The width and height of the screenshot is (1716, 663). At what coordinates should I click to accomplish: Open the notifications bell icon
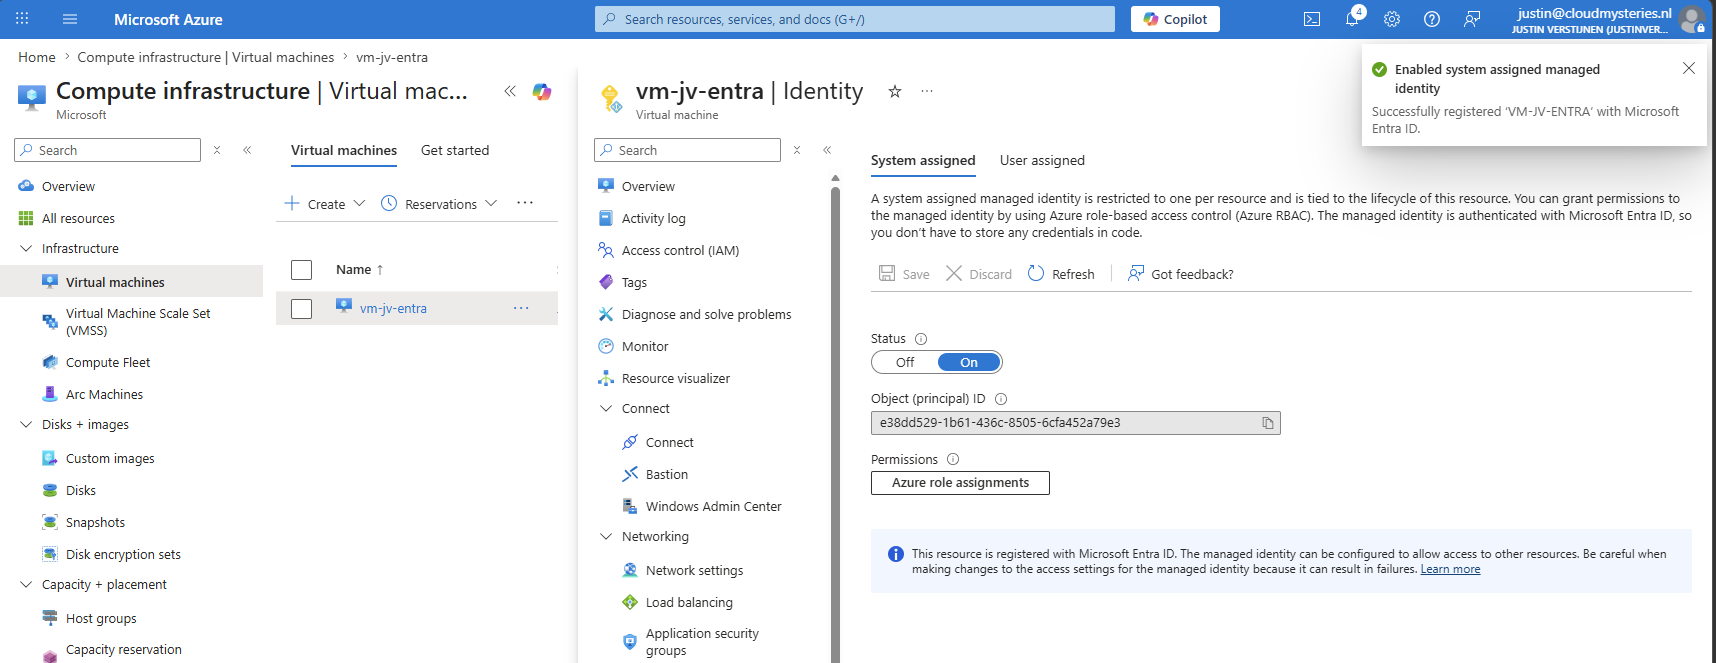pos(1352,19)
